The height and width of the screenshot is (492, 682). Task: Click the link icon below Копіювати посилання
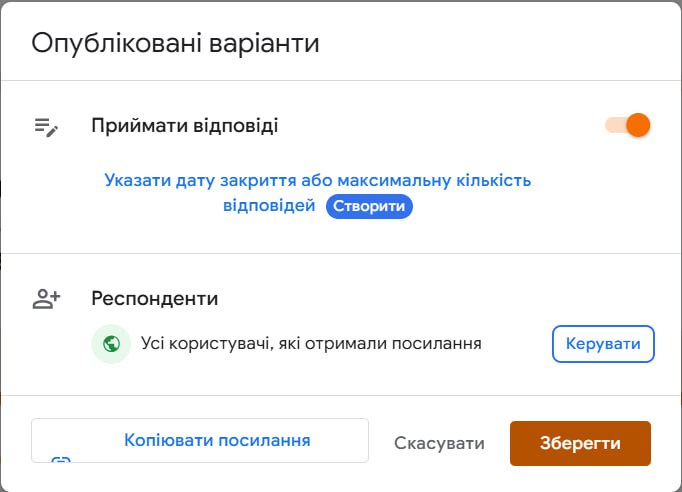coord(62,460)
